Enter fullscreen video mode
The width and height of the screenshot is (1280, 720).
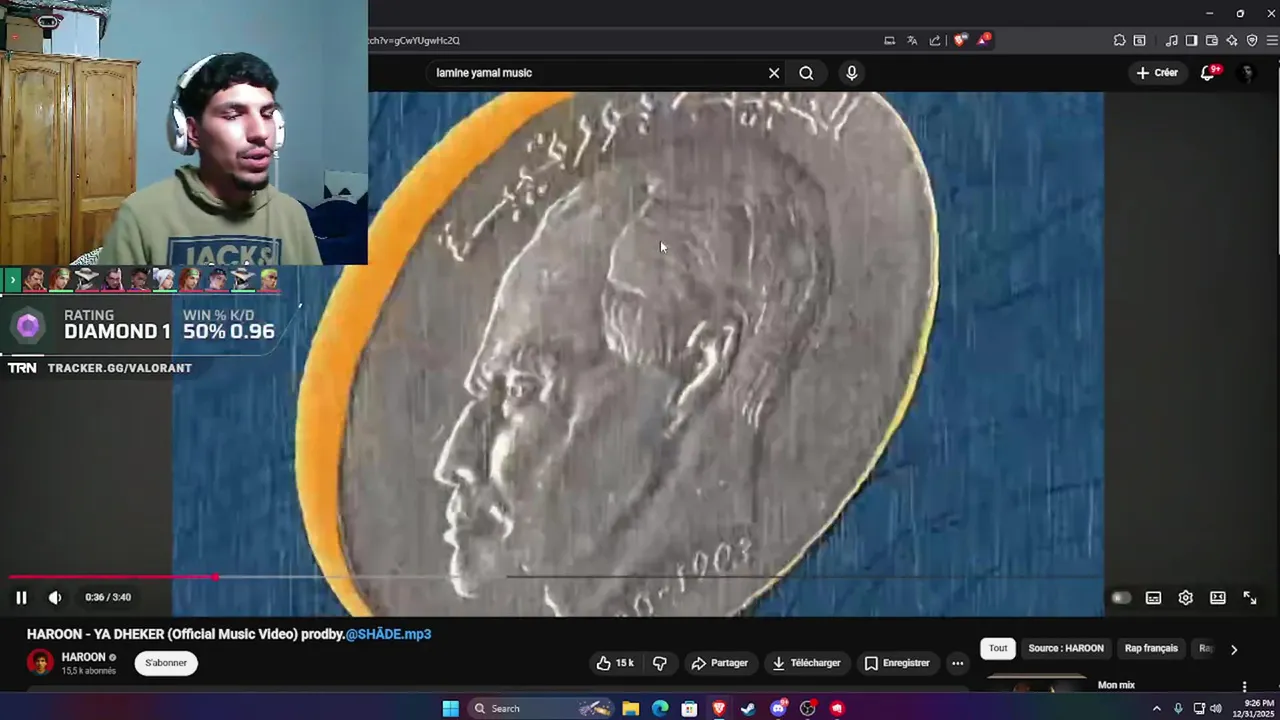(x=1250, y=598)
